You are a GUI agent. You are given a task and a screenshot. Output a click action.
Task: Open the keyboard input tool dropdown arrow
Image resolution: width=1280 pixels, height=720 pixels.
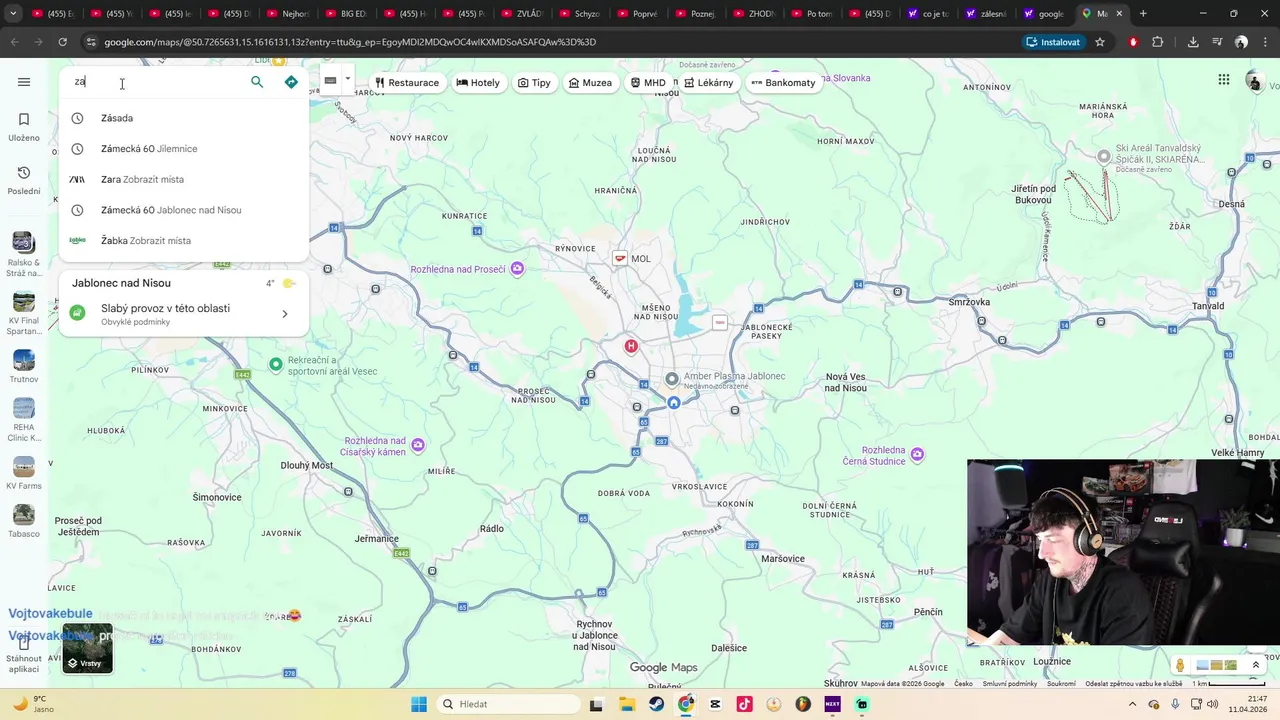tap(348, 79)
